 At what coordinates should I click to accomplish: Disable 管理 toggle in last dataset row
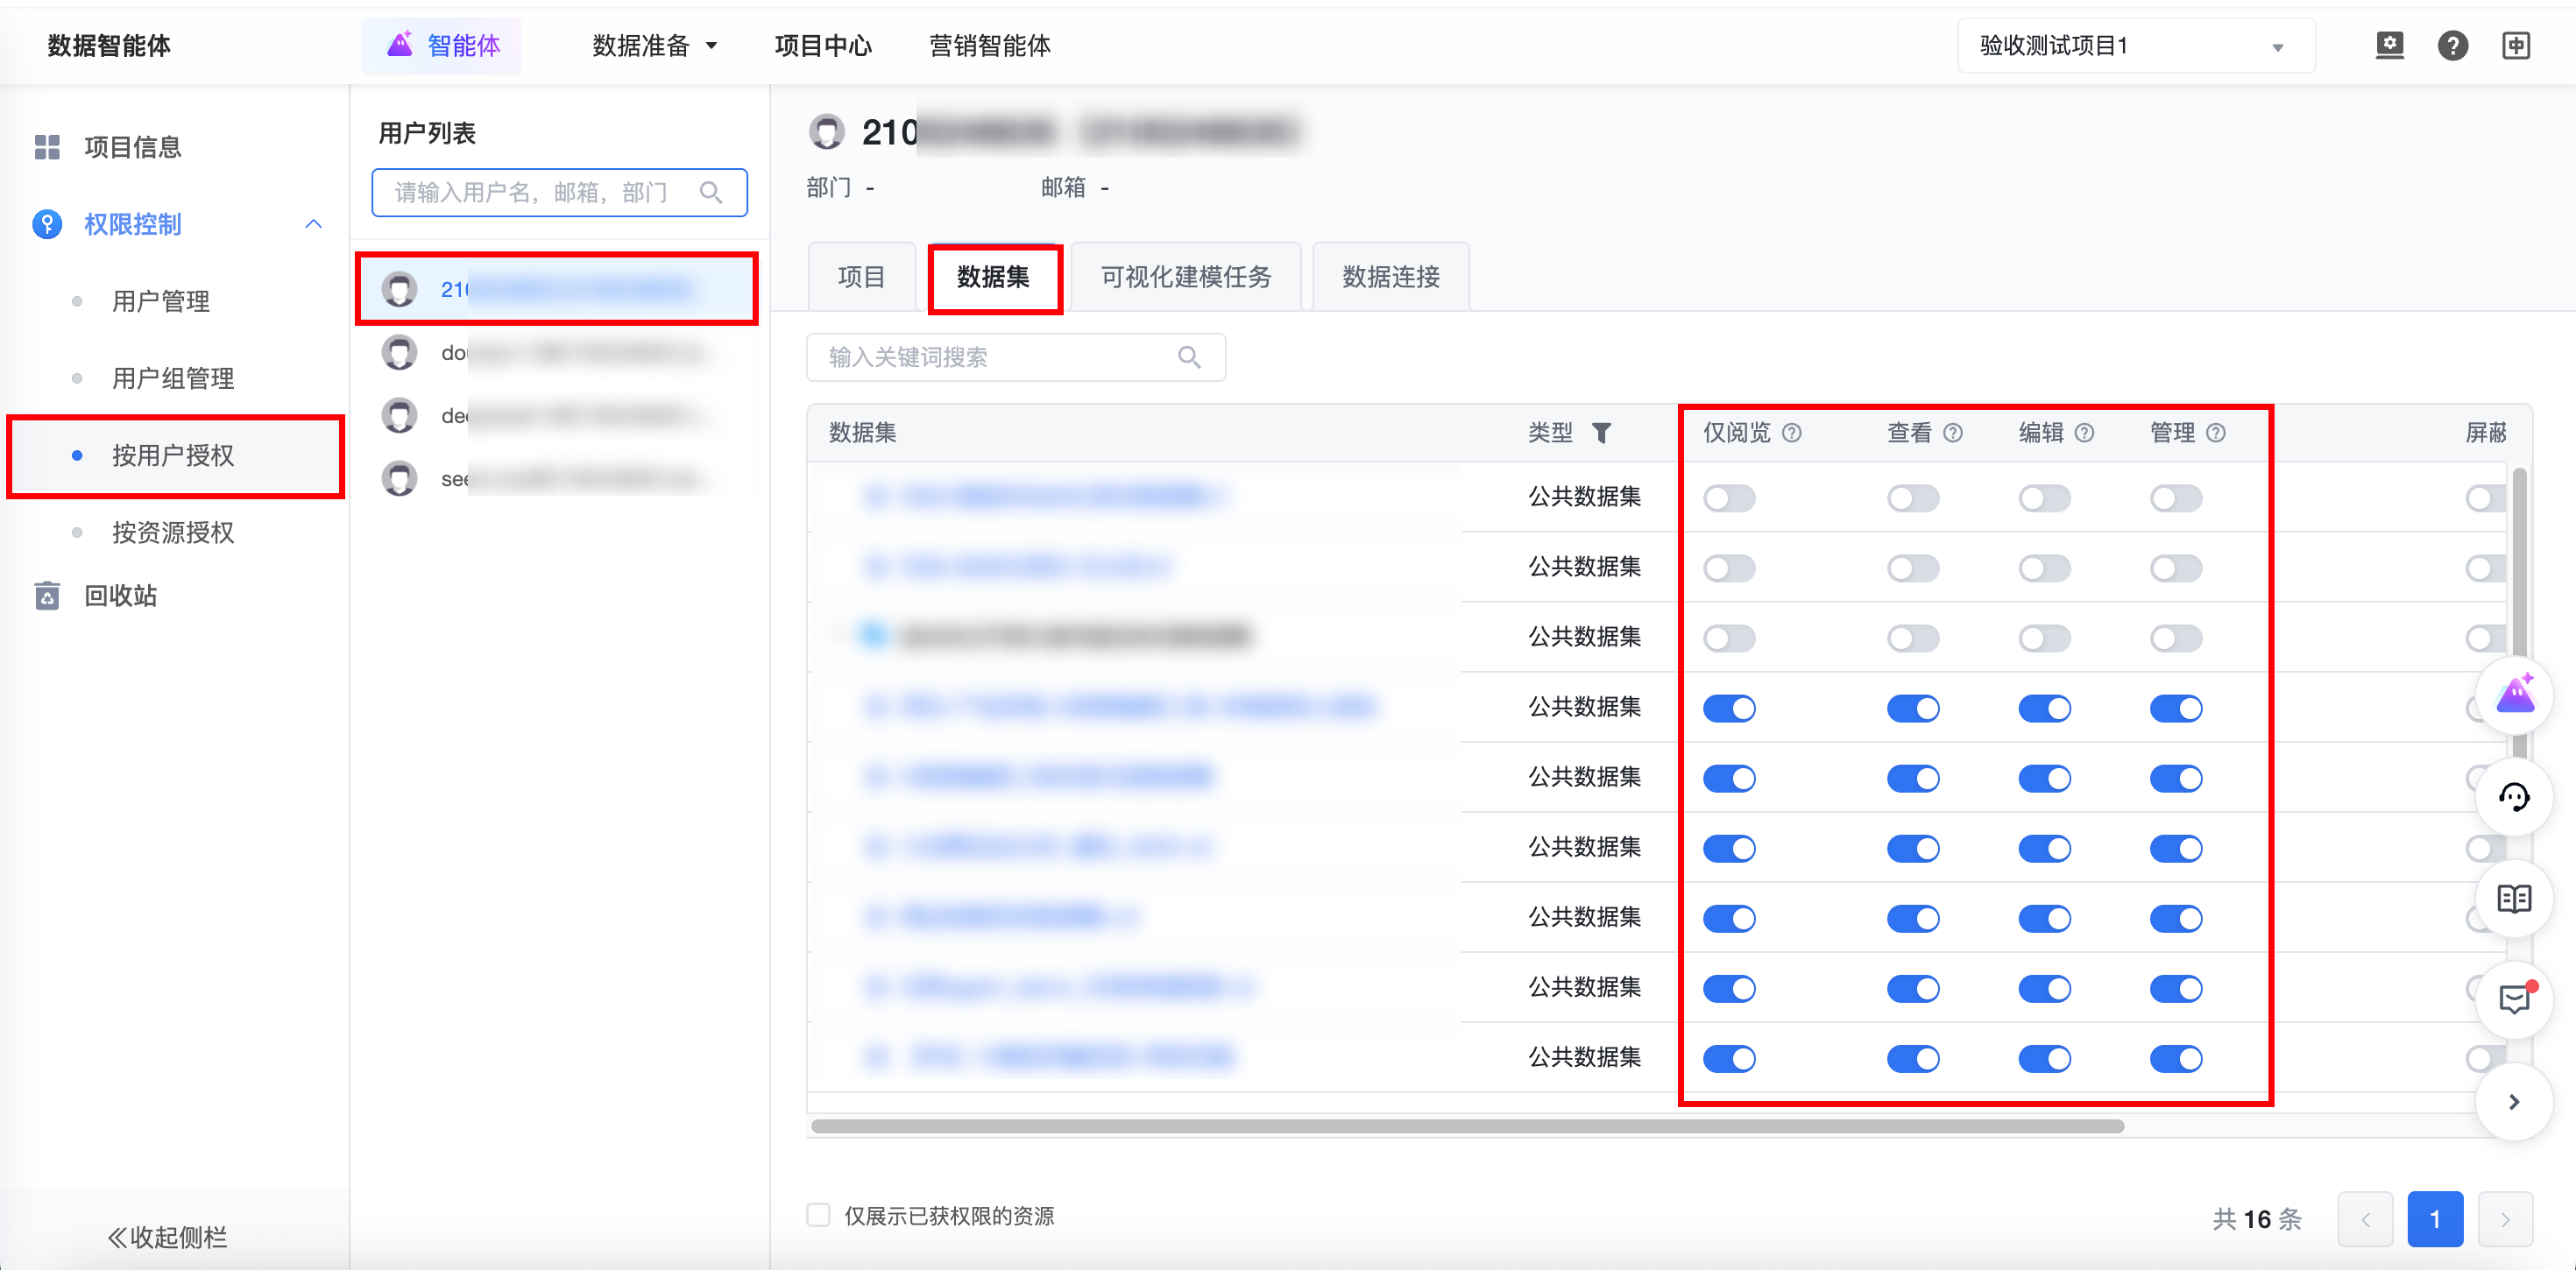[2175, 1058]
